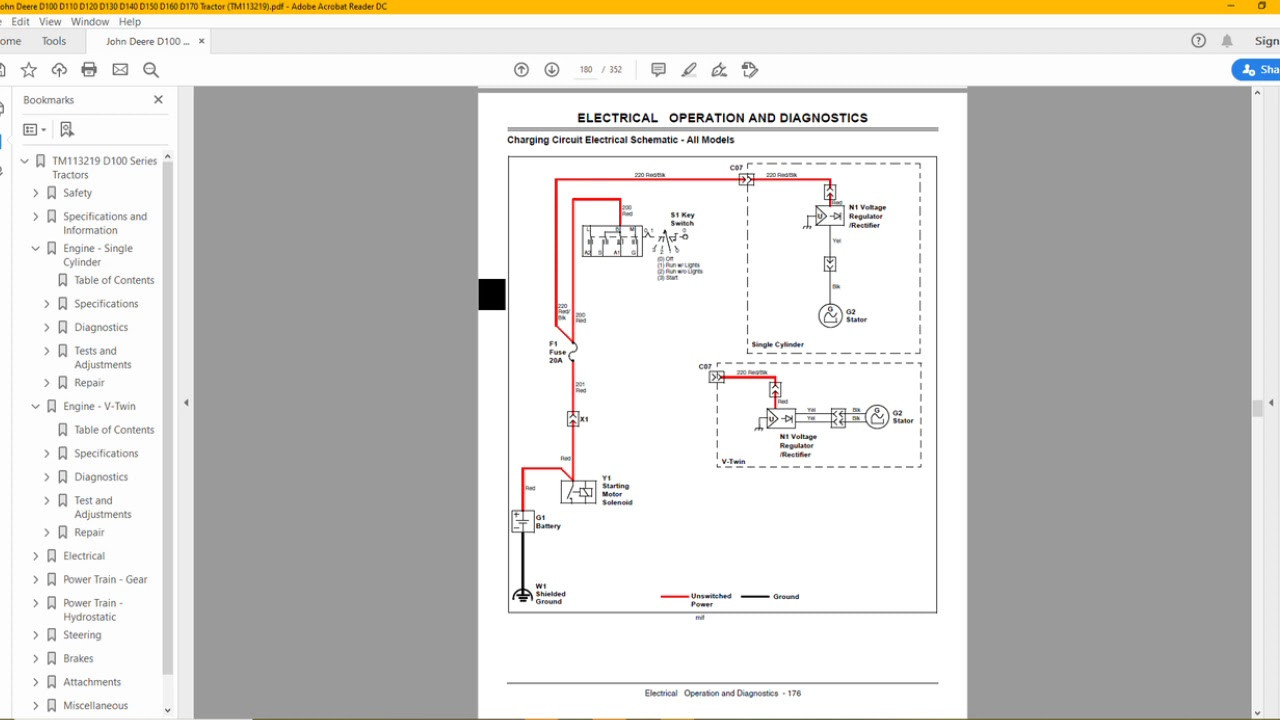The image size is (1280, 720).
Task: Open the Miscellaneous bookmark
Action: tap(96, 706)
